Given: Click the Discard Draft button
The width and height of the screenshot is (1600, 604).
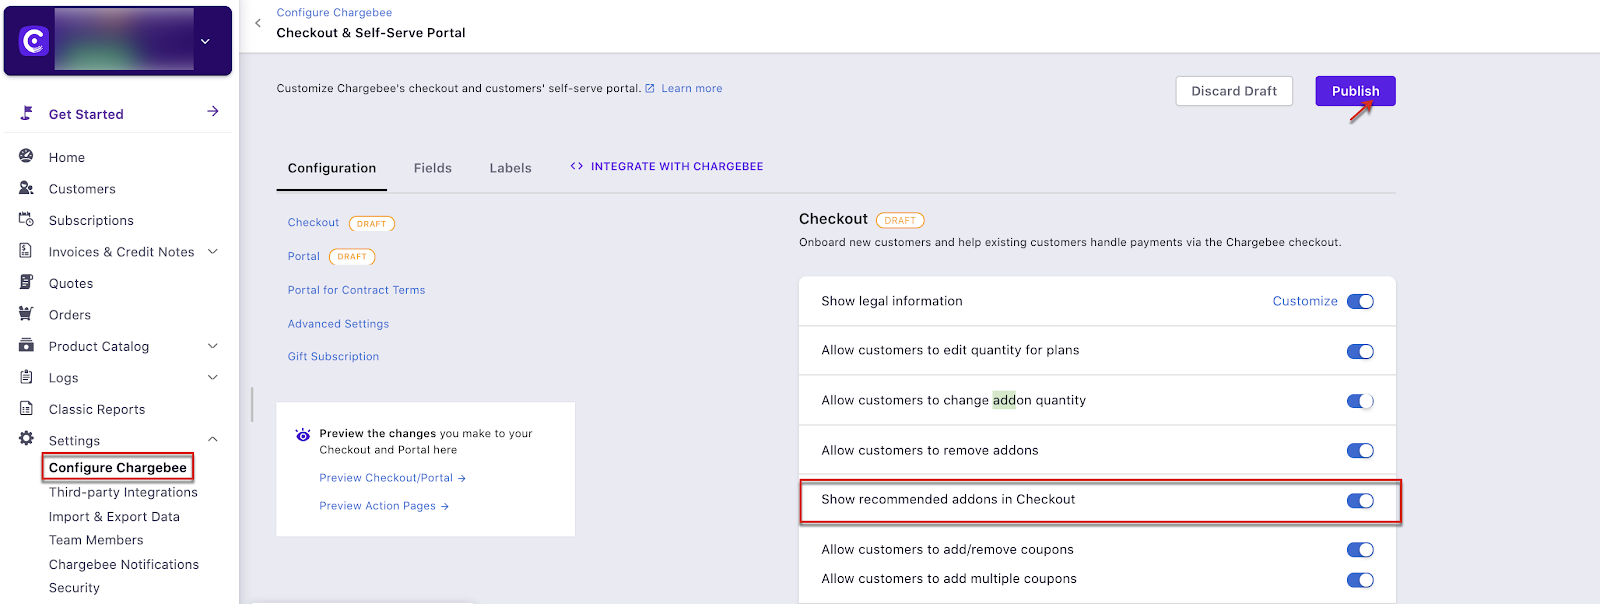Looking at the screenshot, I should point(1234,91).
